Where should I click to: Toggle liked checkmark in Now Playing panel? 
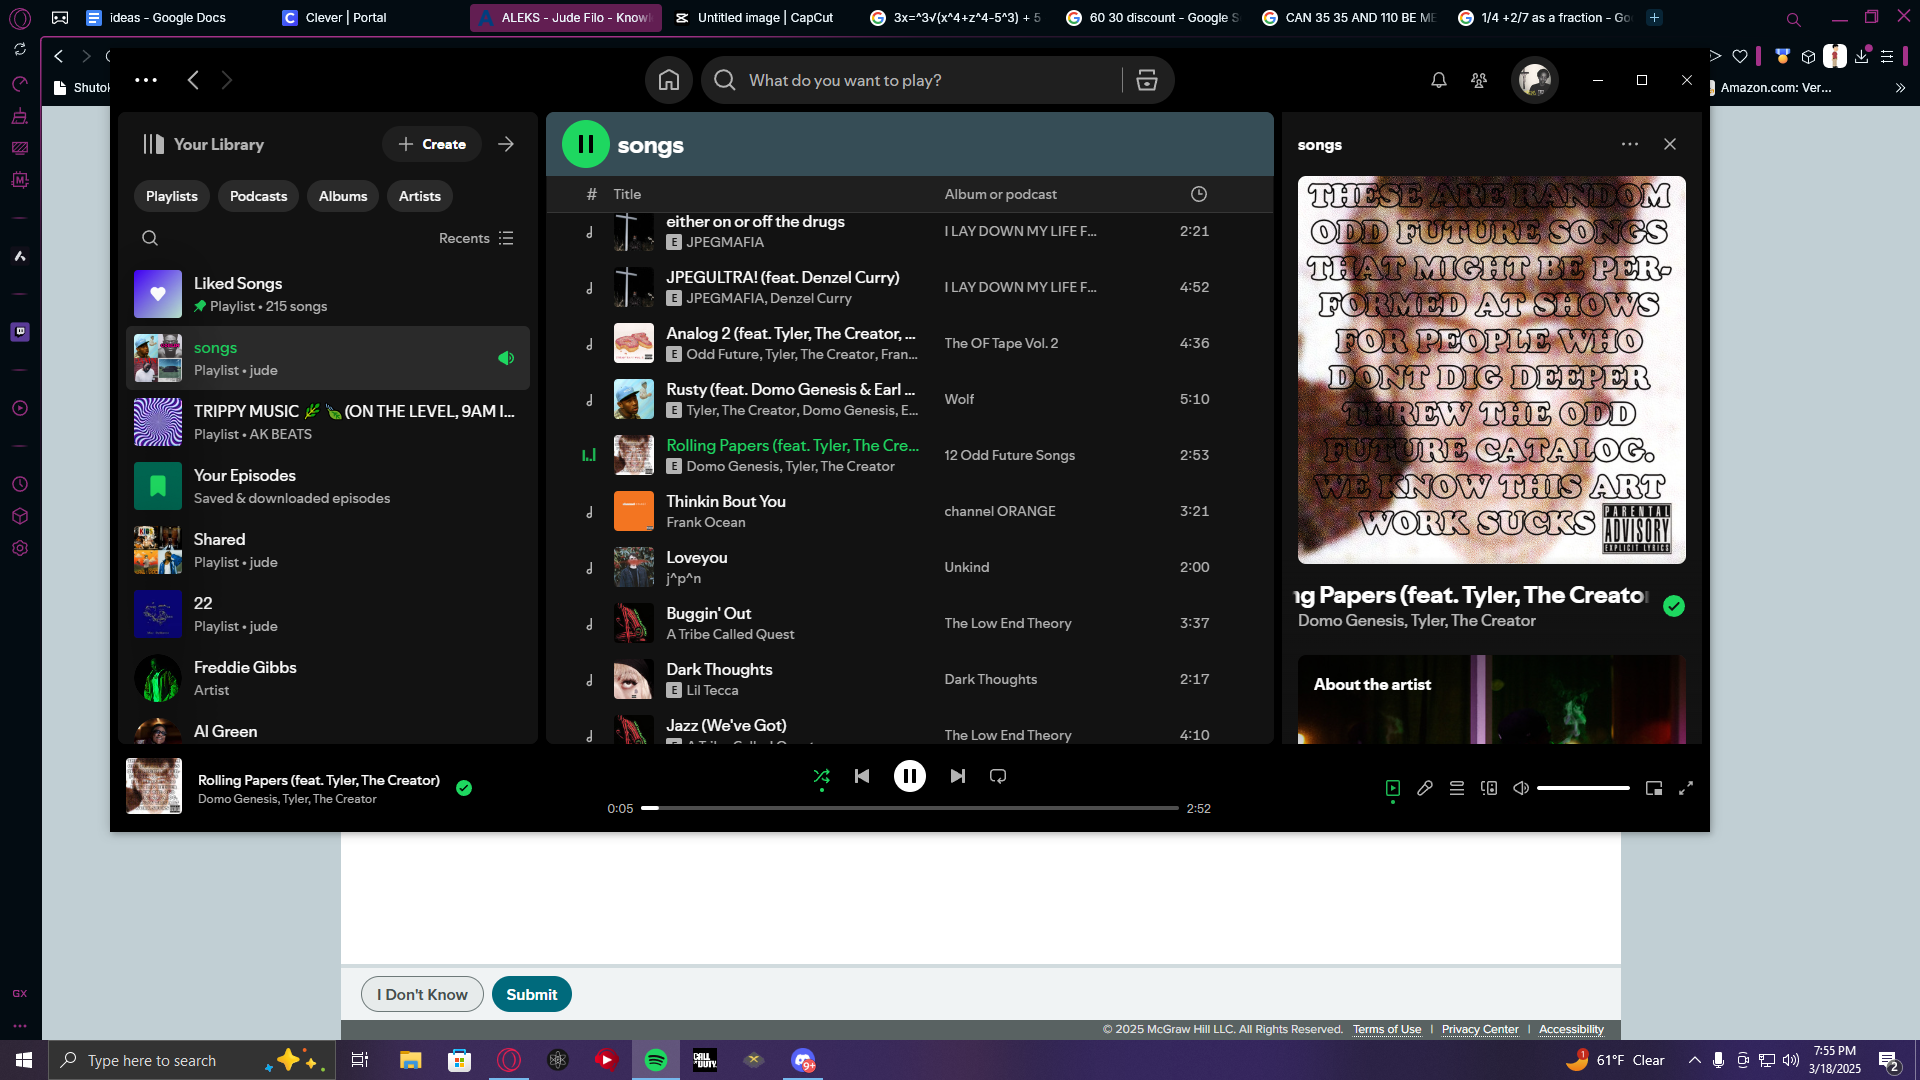coord(1674,606)
